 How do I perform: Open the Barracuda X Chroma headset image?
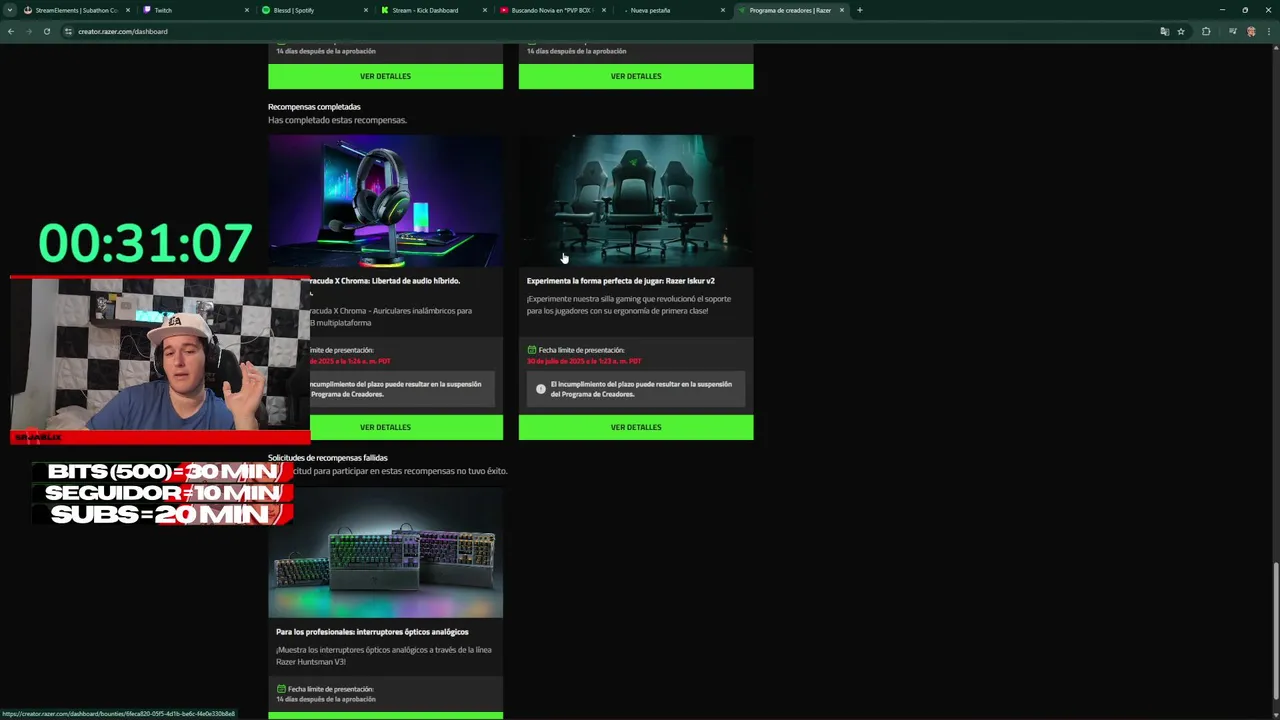385,201
